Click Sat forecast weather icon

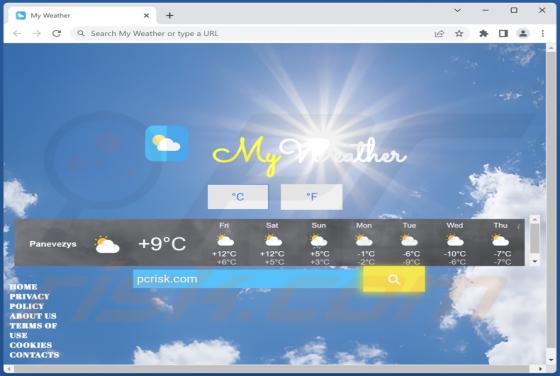[273, 240]
